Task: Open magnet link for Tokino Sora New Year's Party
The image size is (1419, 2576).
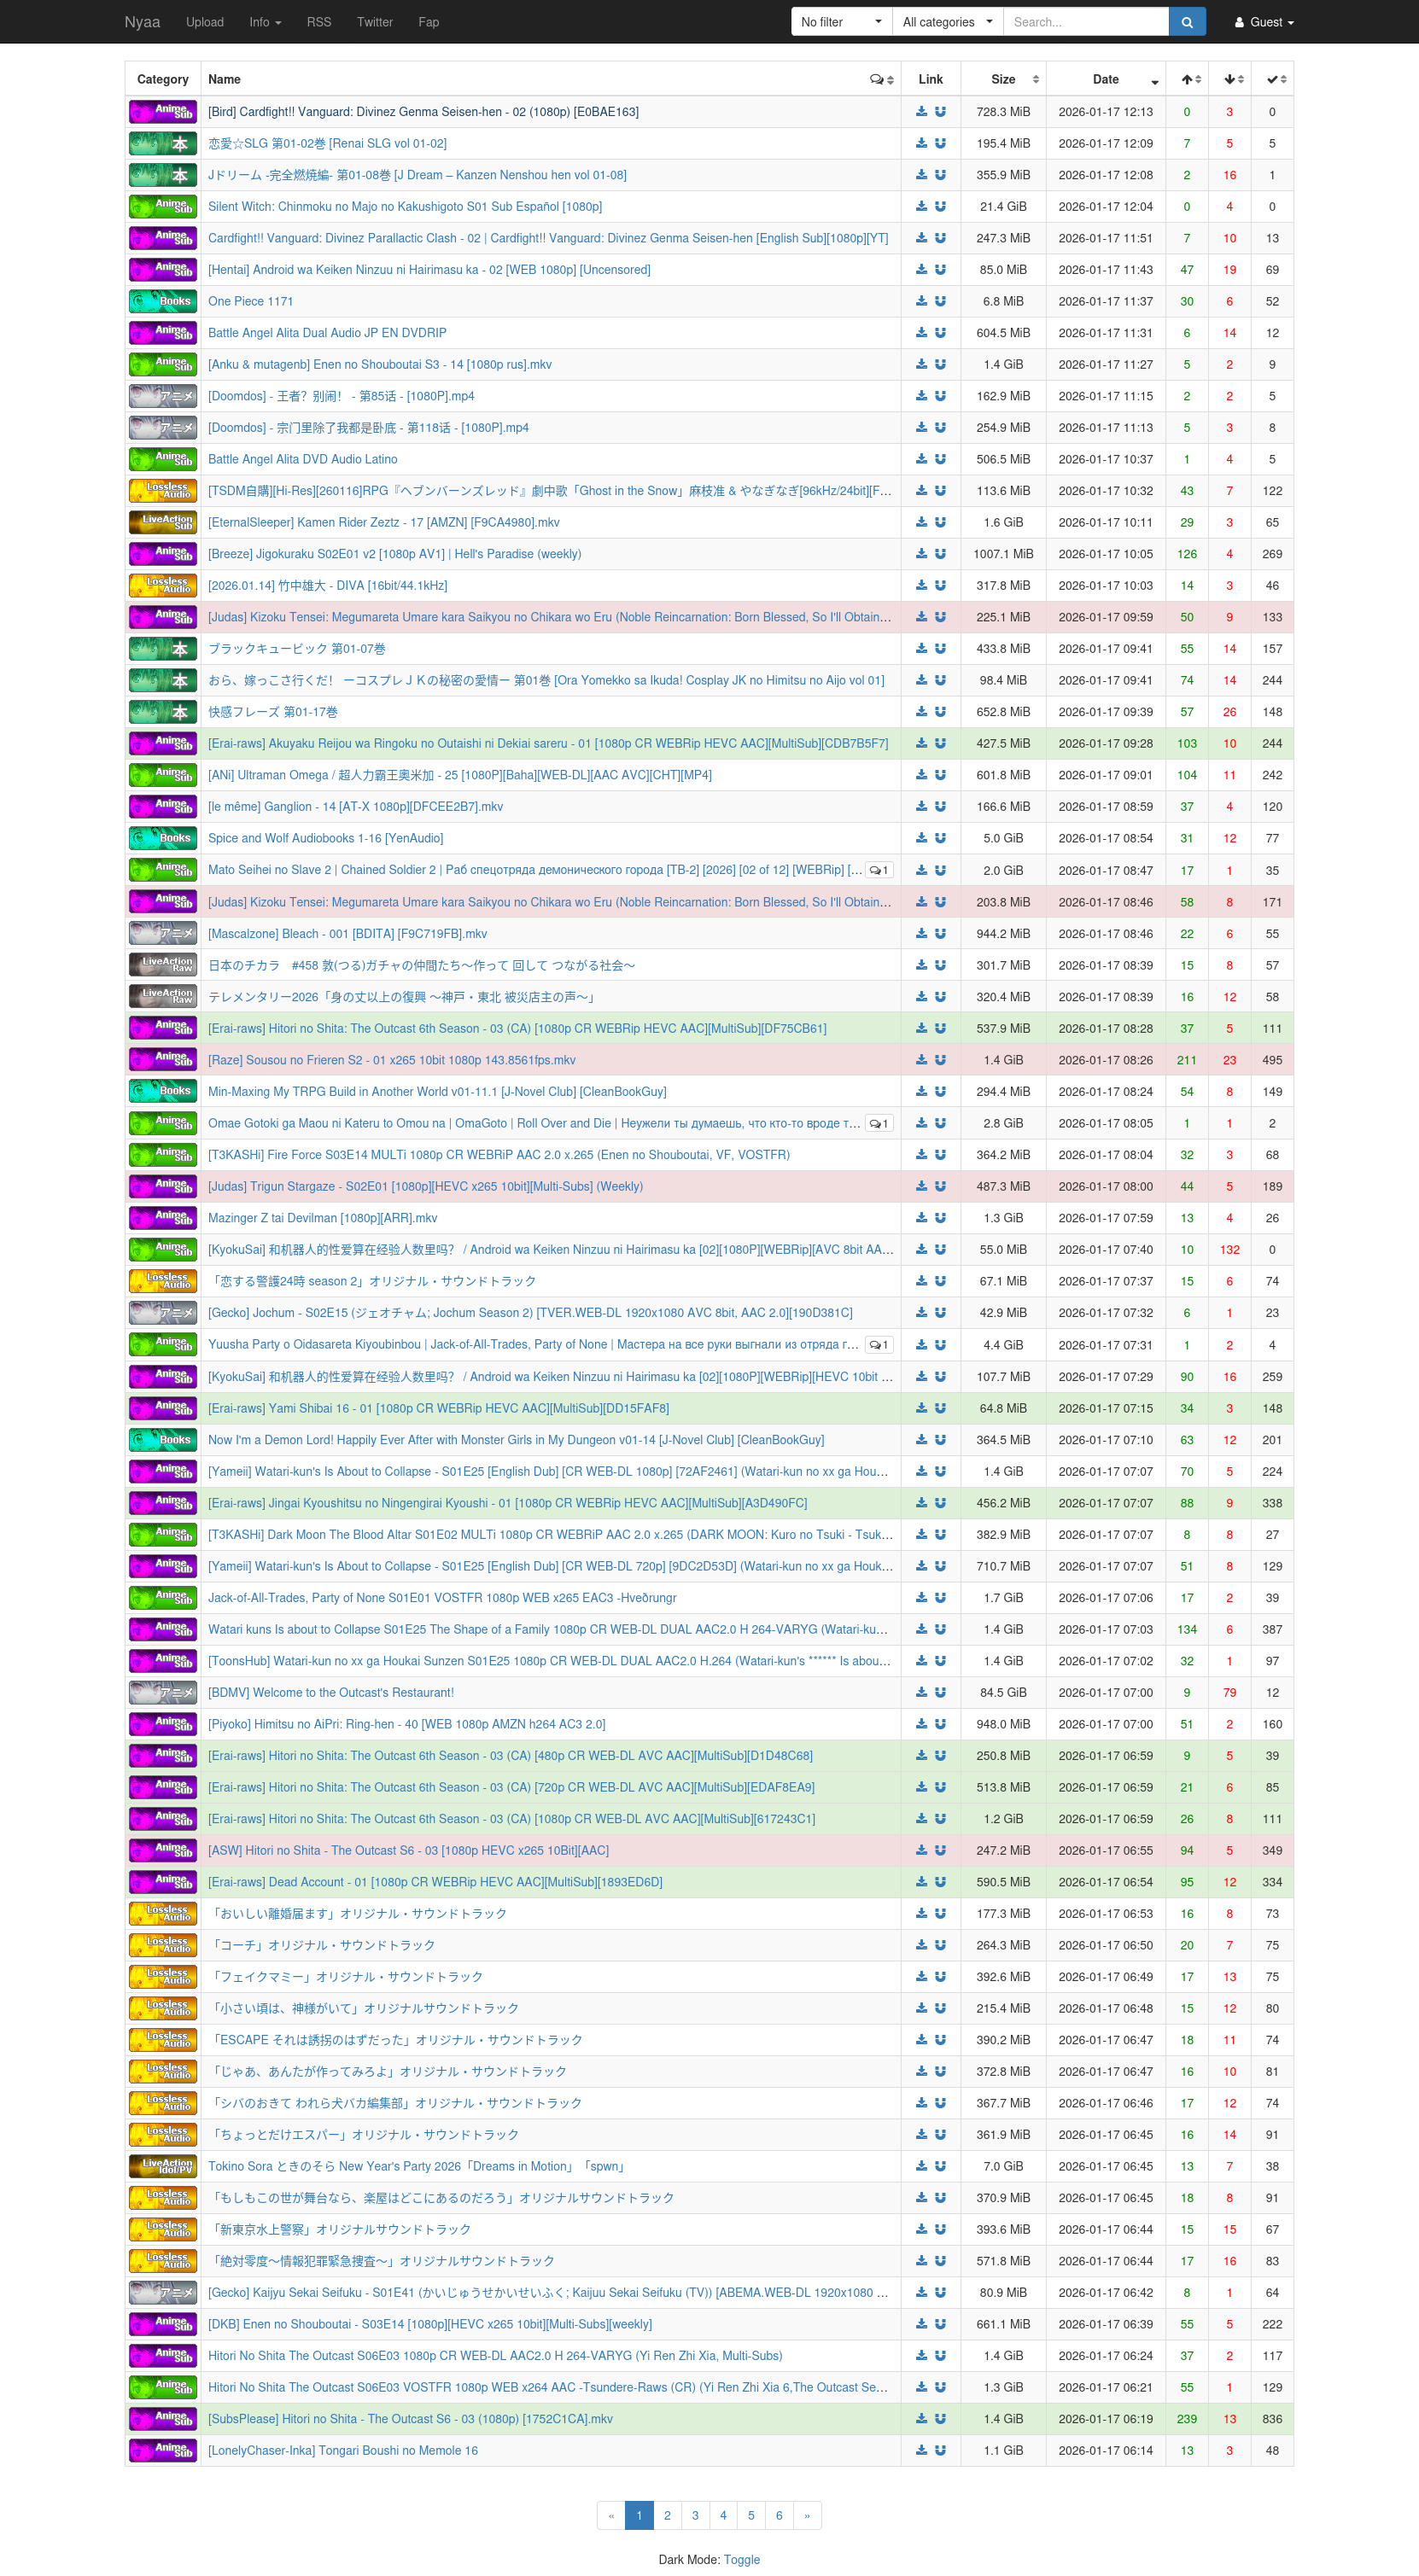Action: (x=940, y=2166)
